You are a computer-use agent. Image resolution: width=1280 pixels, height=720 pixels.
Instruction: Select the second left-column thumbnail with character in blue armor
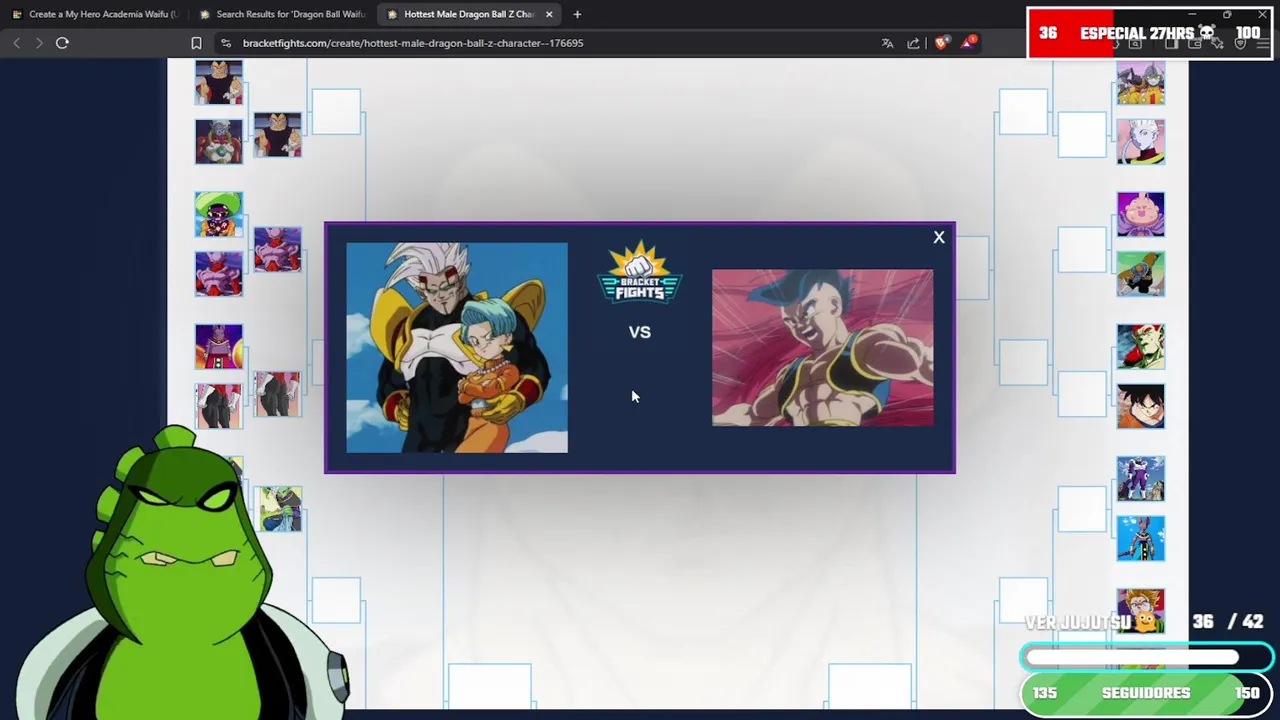[x=219, y=141]
